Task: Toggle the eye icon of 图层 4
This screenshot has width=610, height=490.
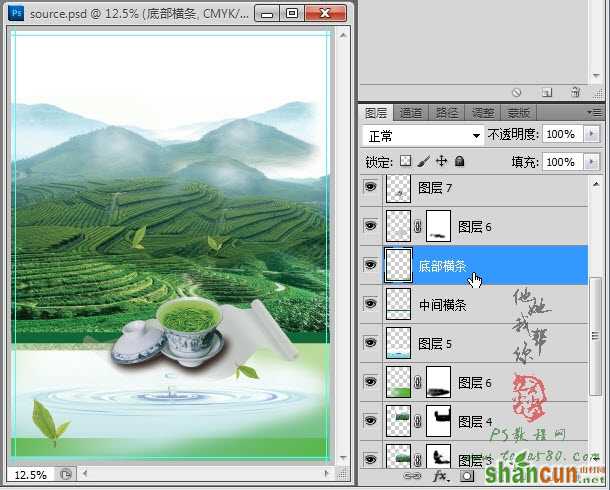Action: pyautogui.click(x=370, y=421)
